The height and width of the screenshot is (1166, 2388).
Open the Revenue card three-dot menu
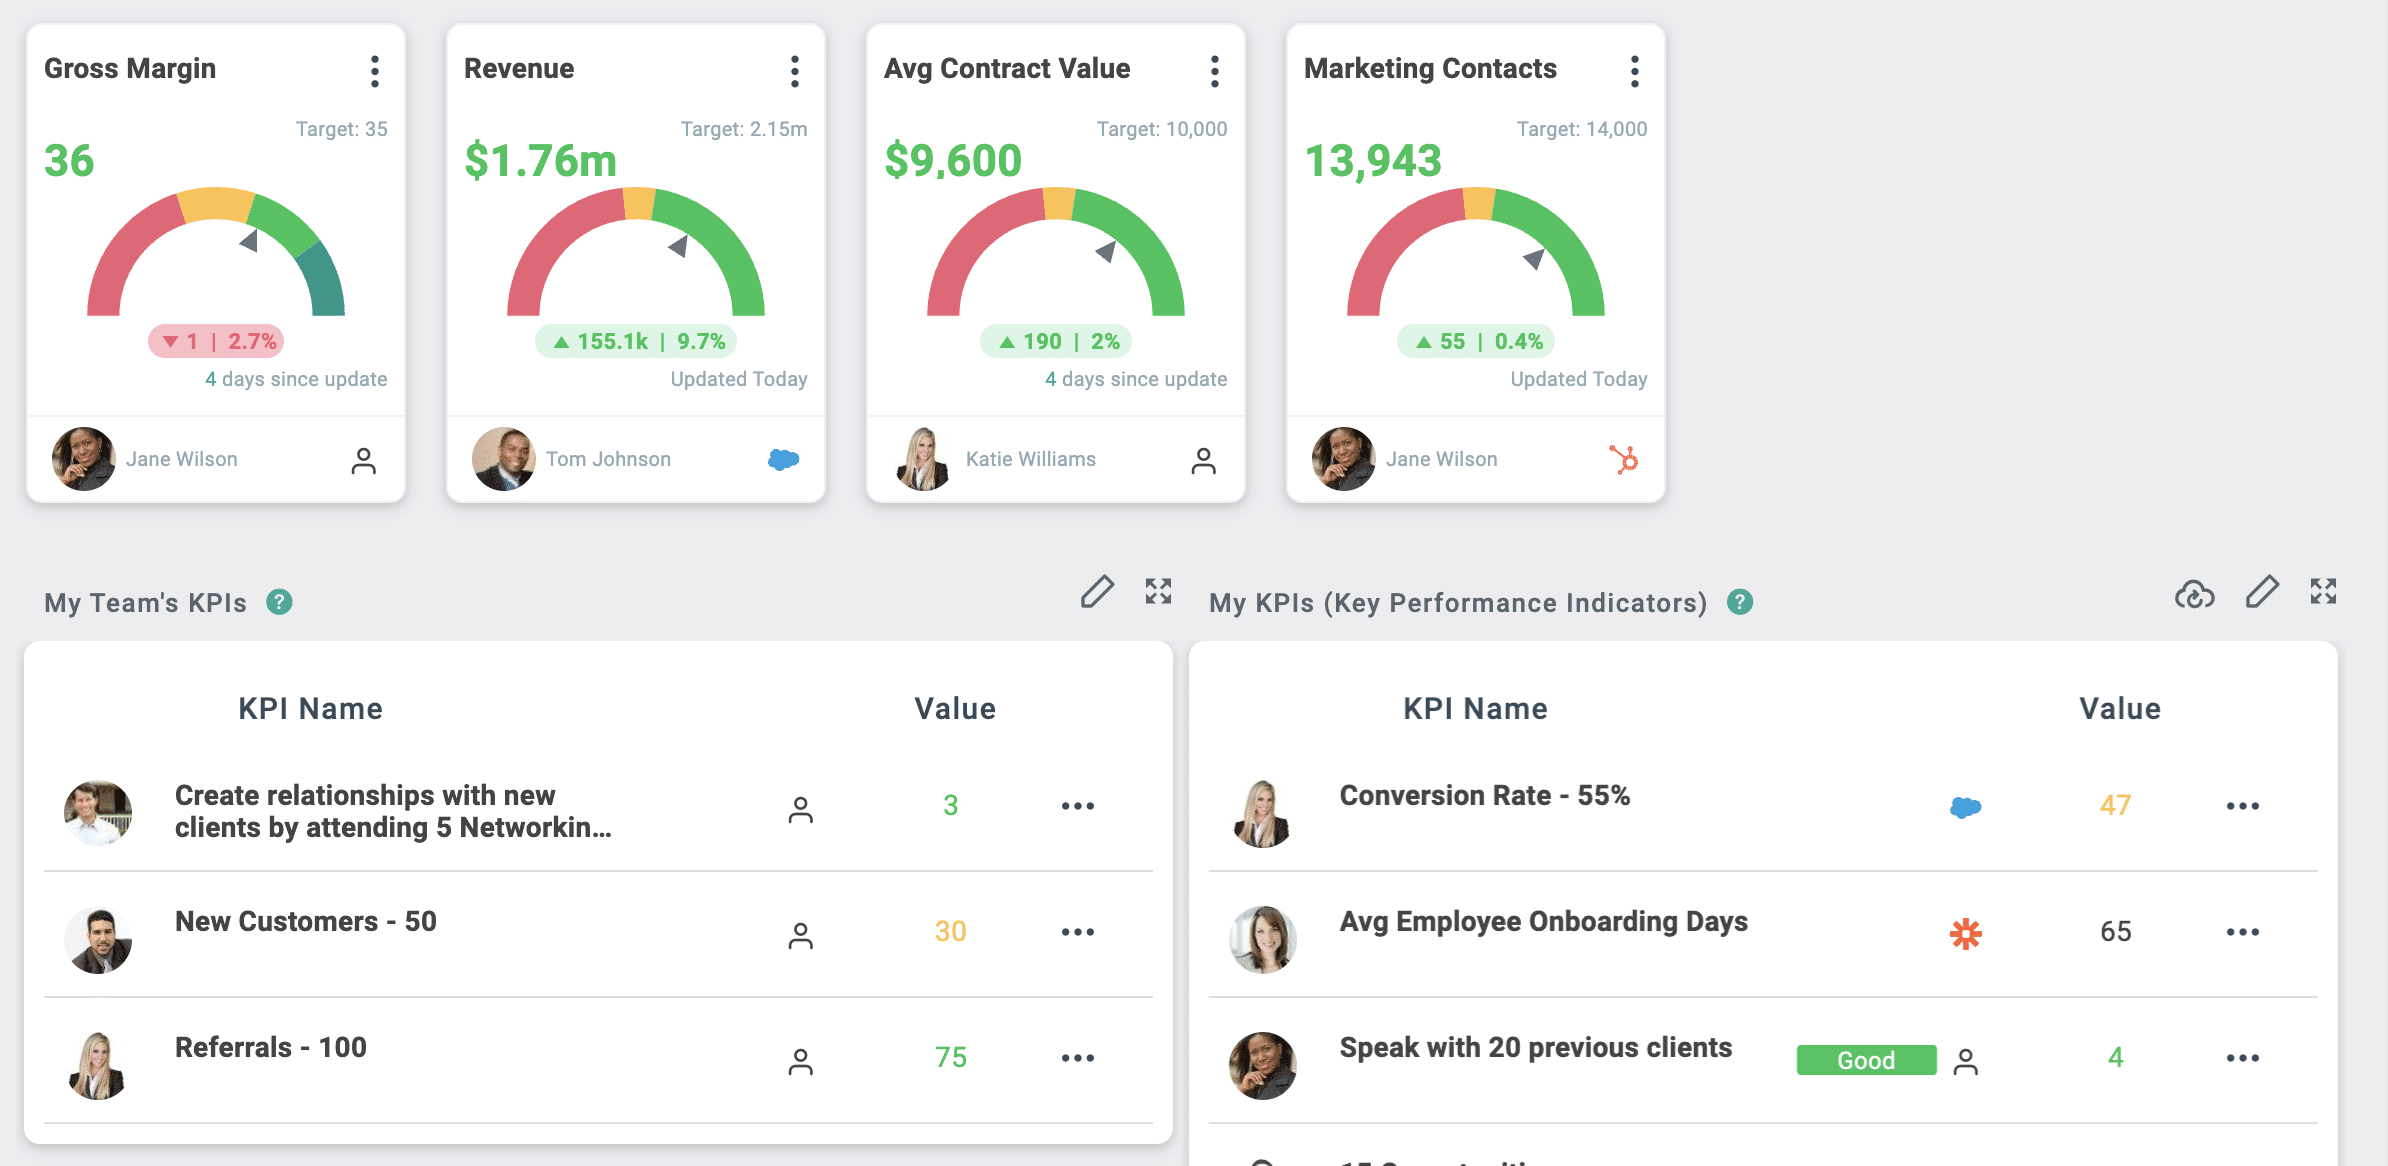coord(795,71)
